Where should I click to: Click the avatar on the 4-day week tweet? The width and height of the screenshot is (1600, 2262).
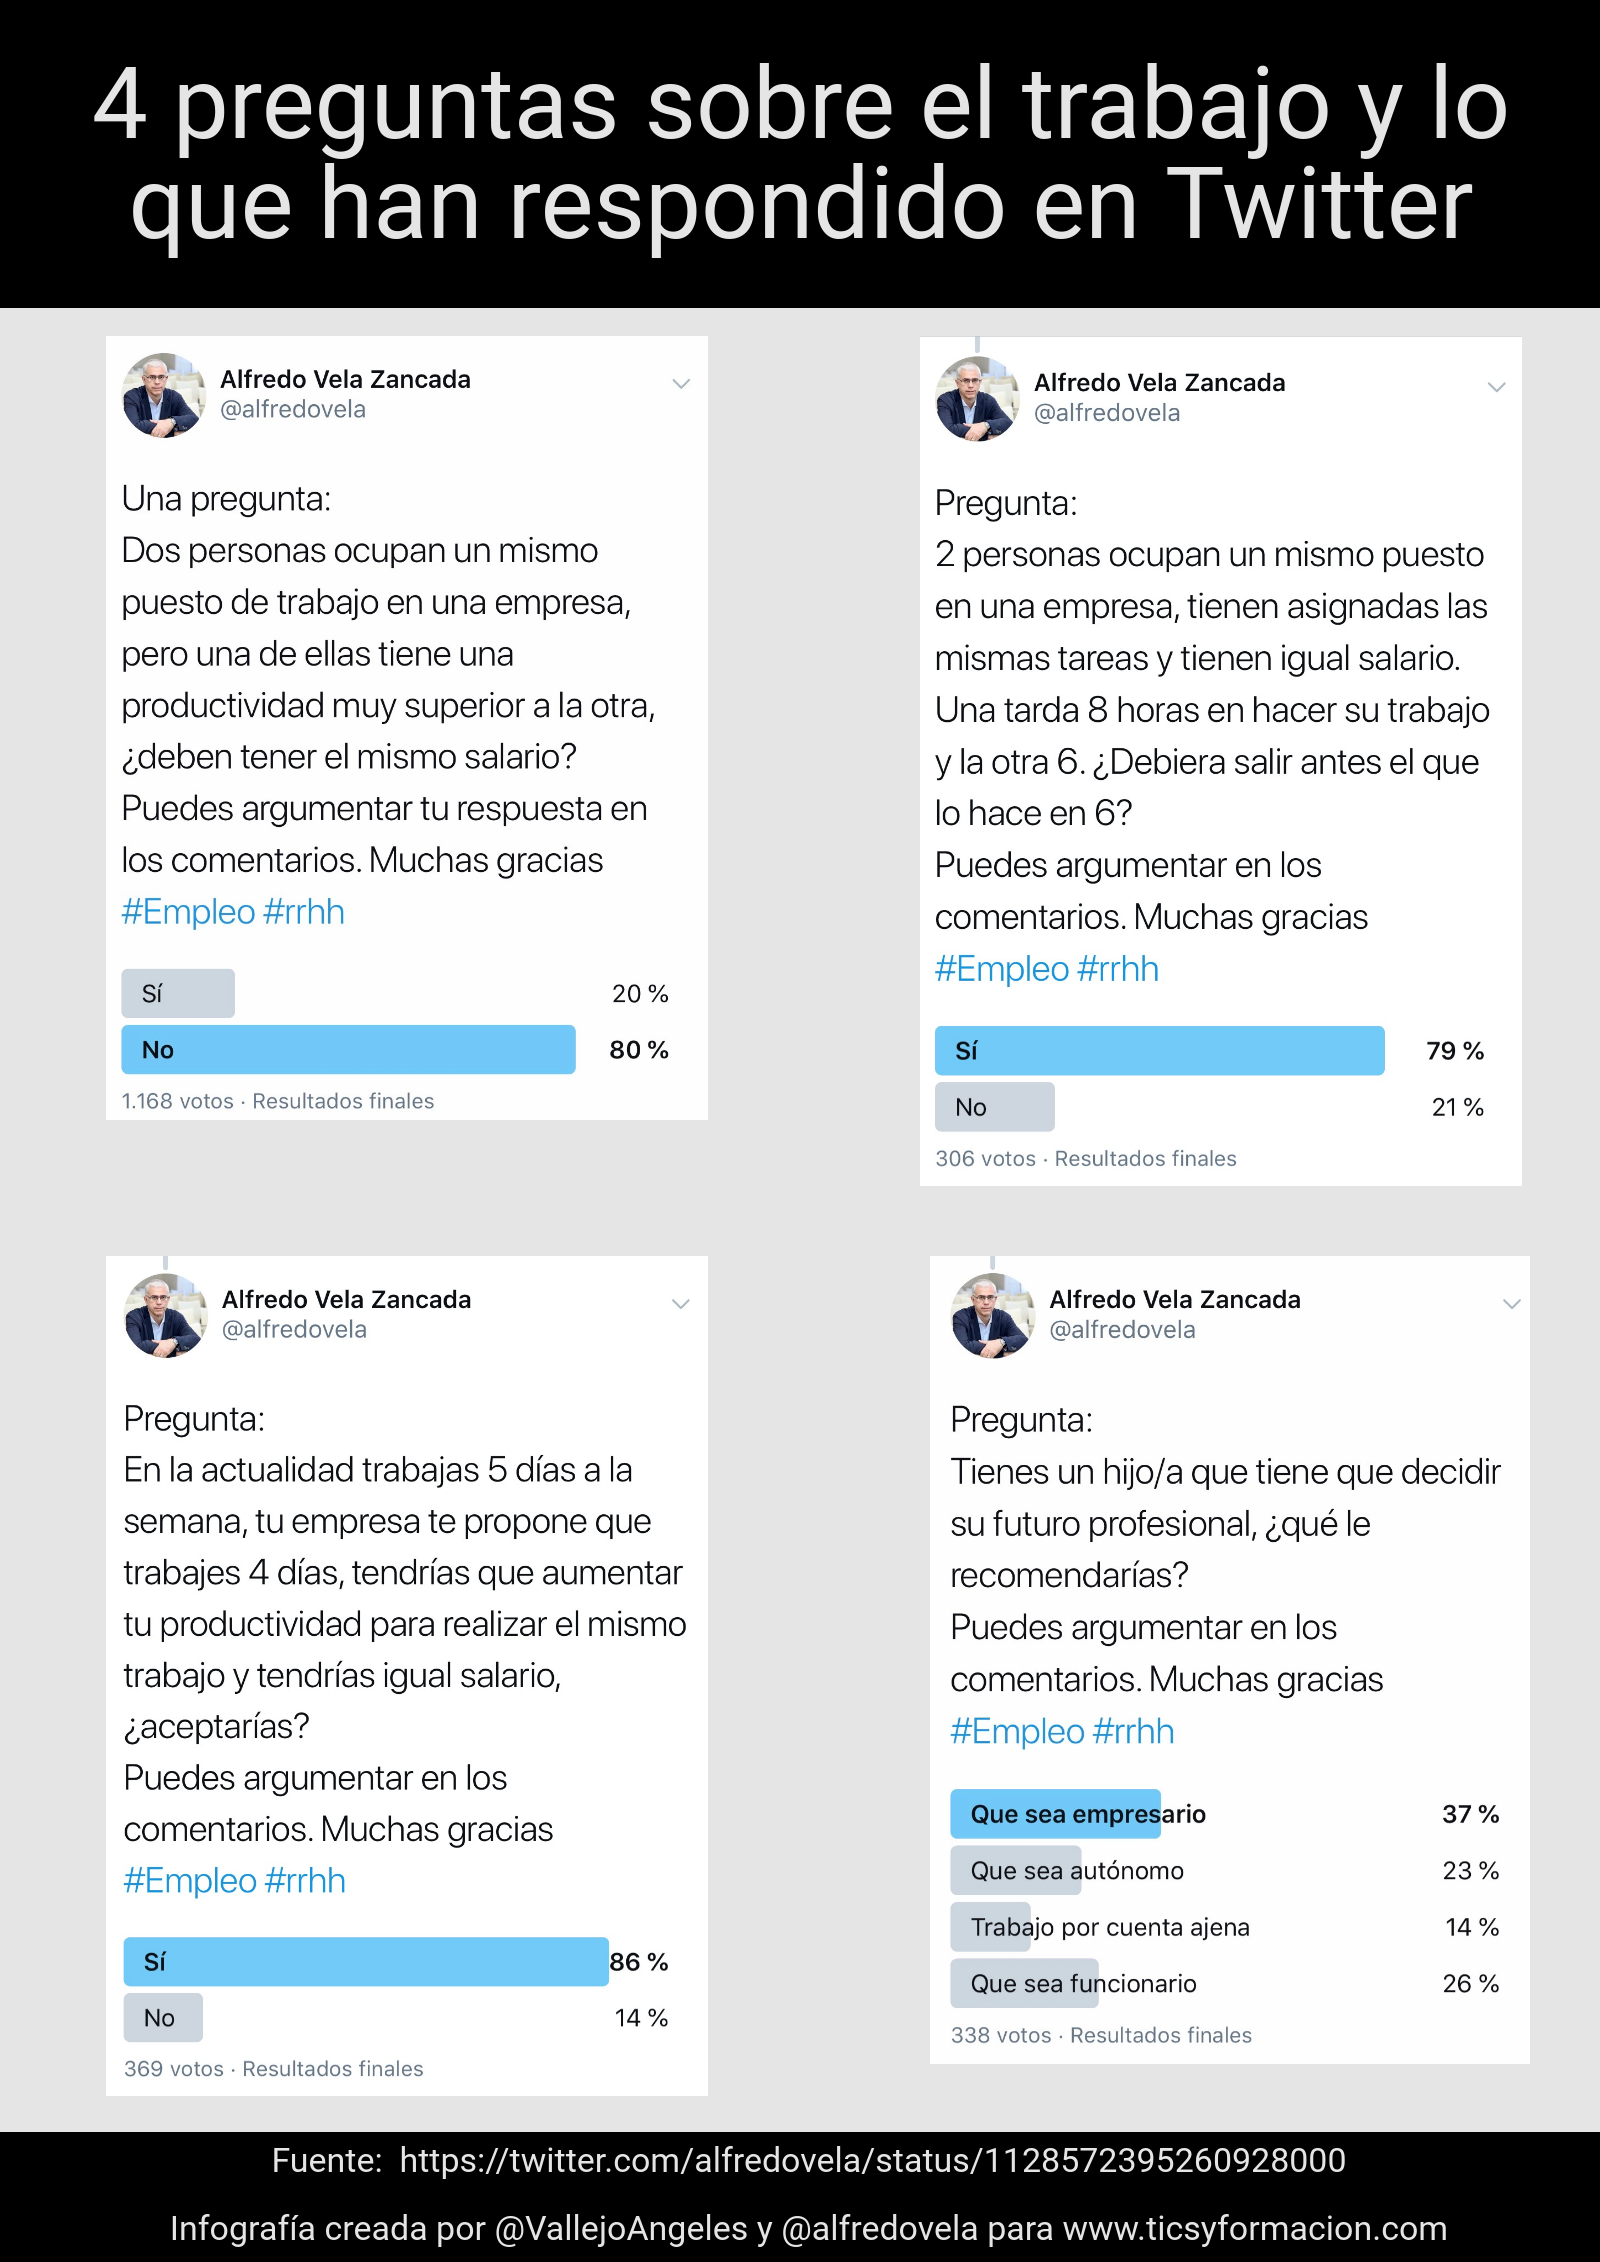166,1315
